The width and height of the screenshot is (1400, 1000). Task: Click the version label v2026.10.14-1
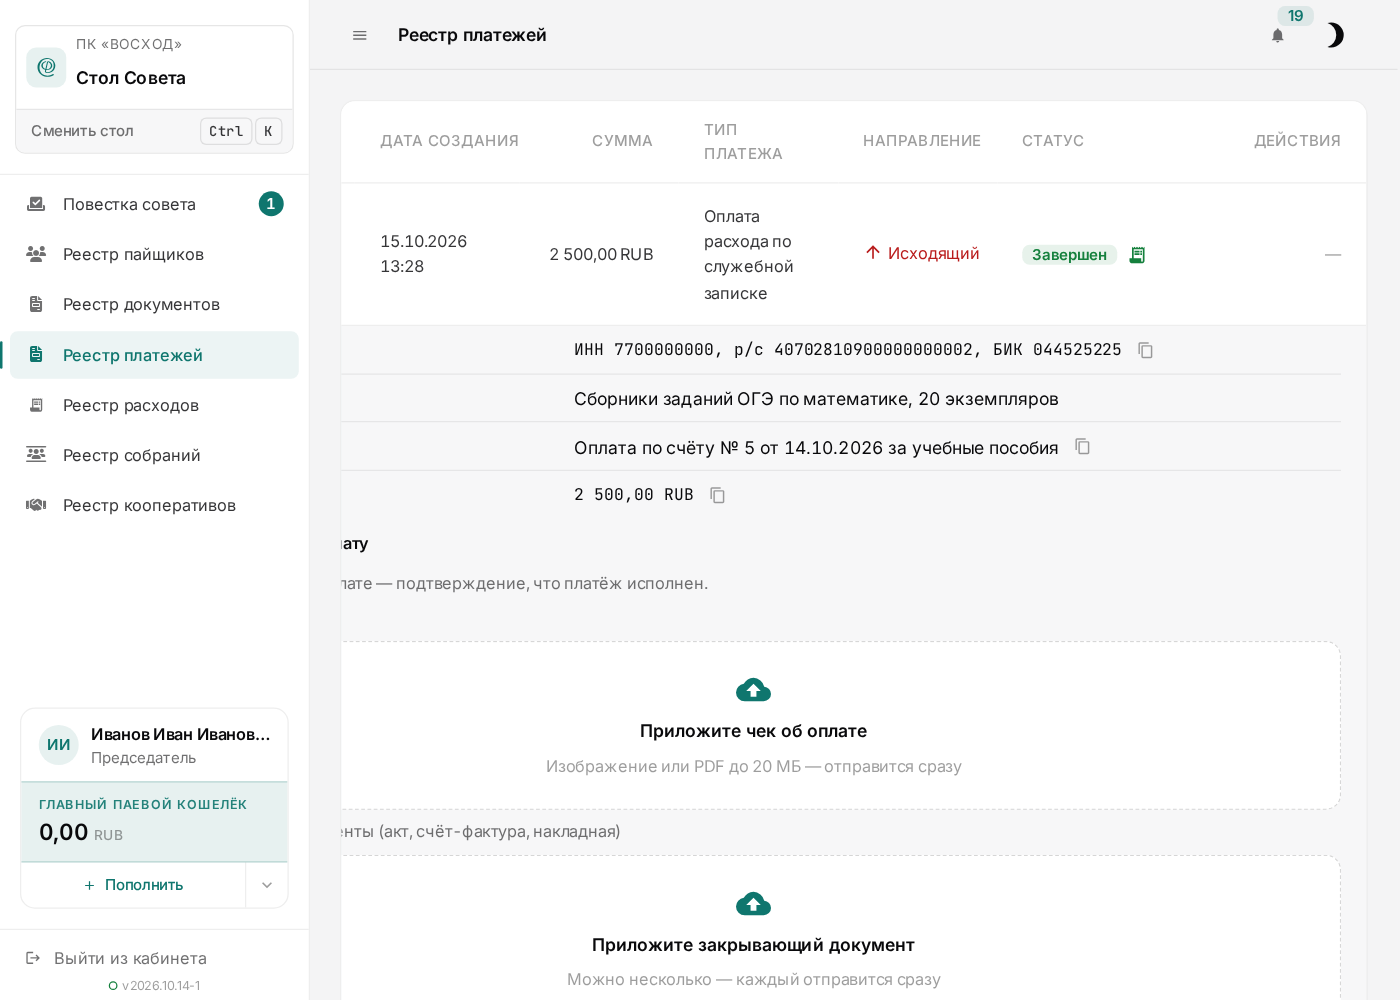click(161, 986)
